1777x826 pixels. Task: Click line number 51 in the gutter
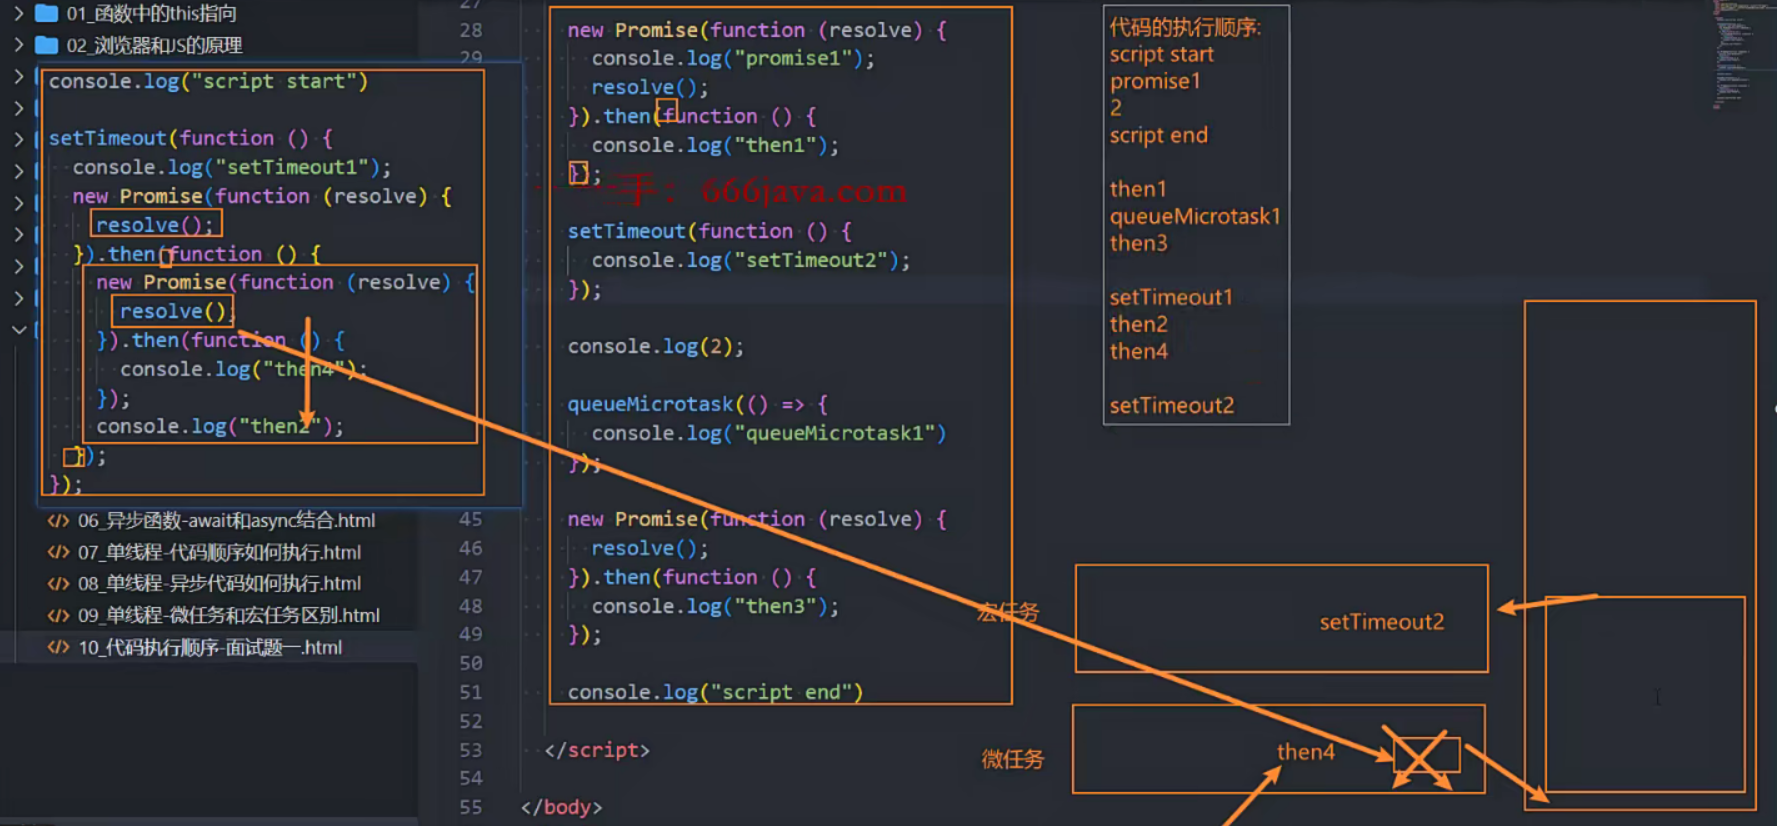(x=471, y=692)
